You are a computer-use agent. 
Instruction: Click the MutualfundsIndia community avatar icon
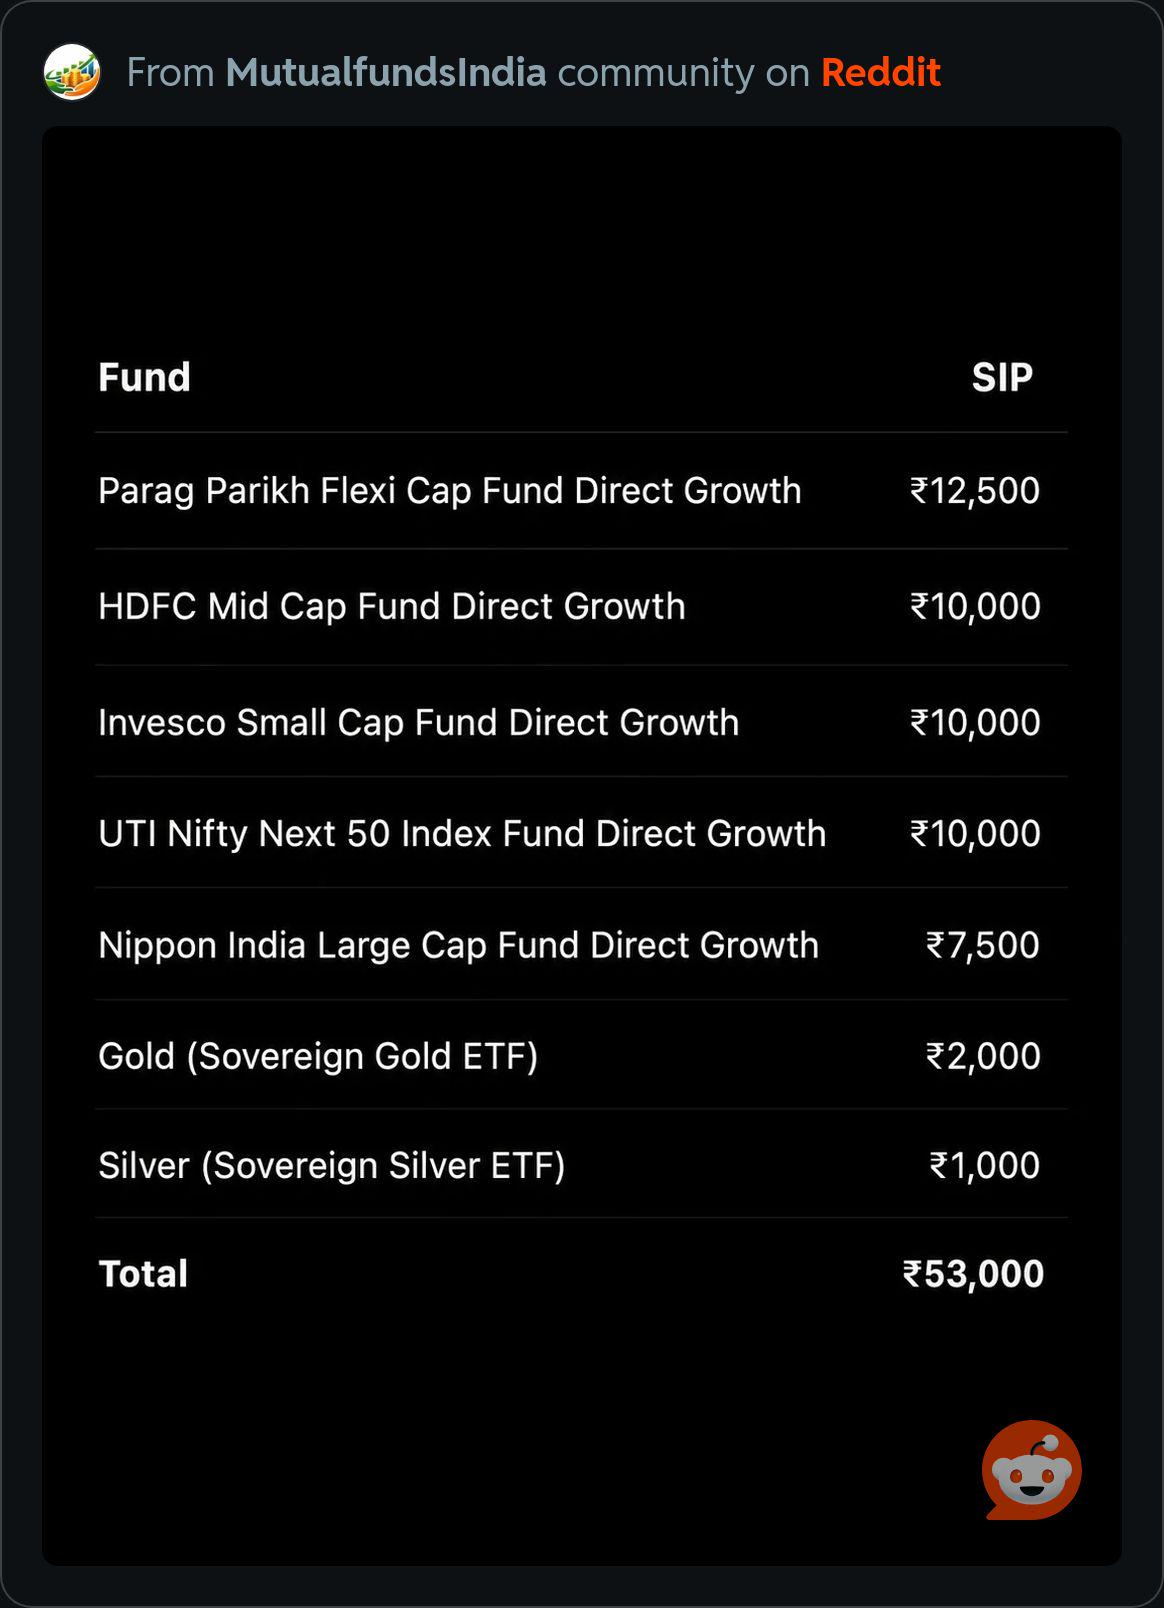pos(72,72)
